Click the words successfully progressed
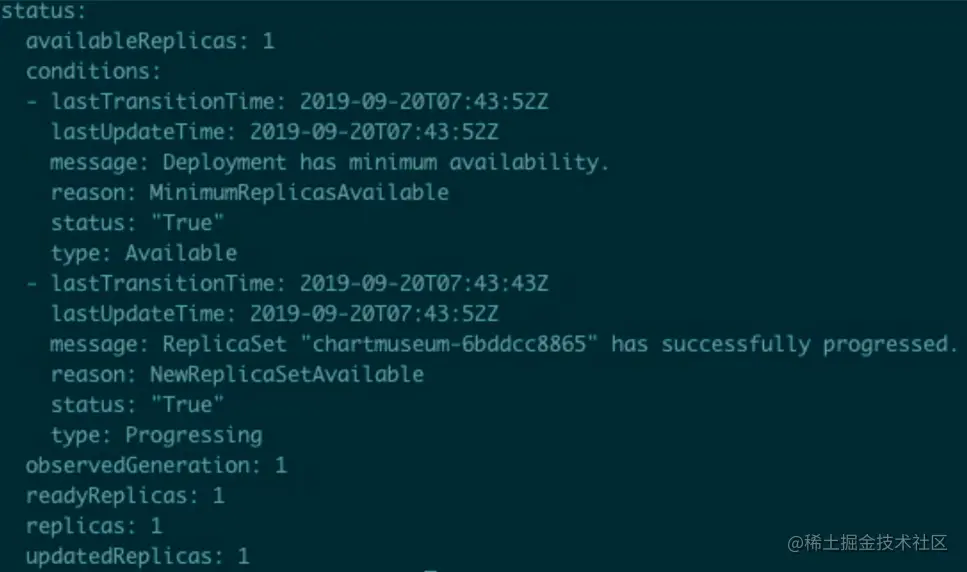 coord(809,344)
